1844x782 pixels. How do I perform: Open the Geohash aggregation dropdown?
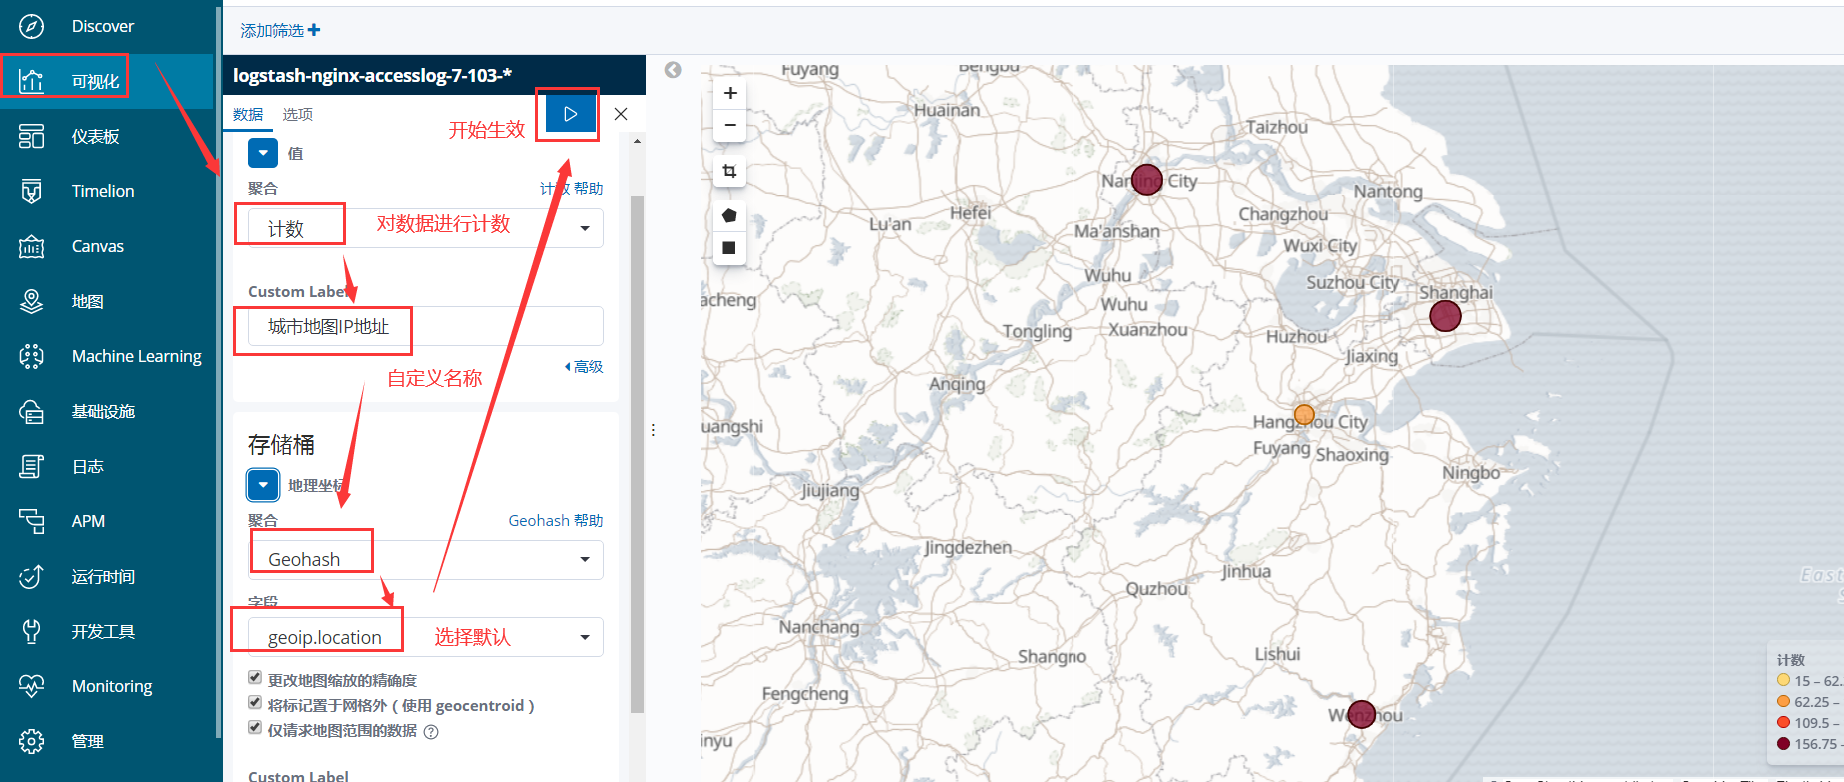point(426,559)
